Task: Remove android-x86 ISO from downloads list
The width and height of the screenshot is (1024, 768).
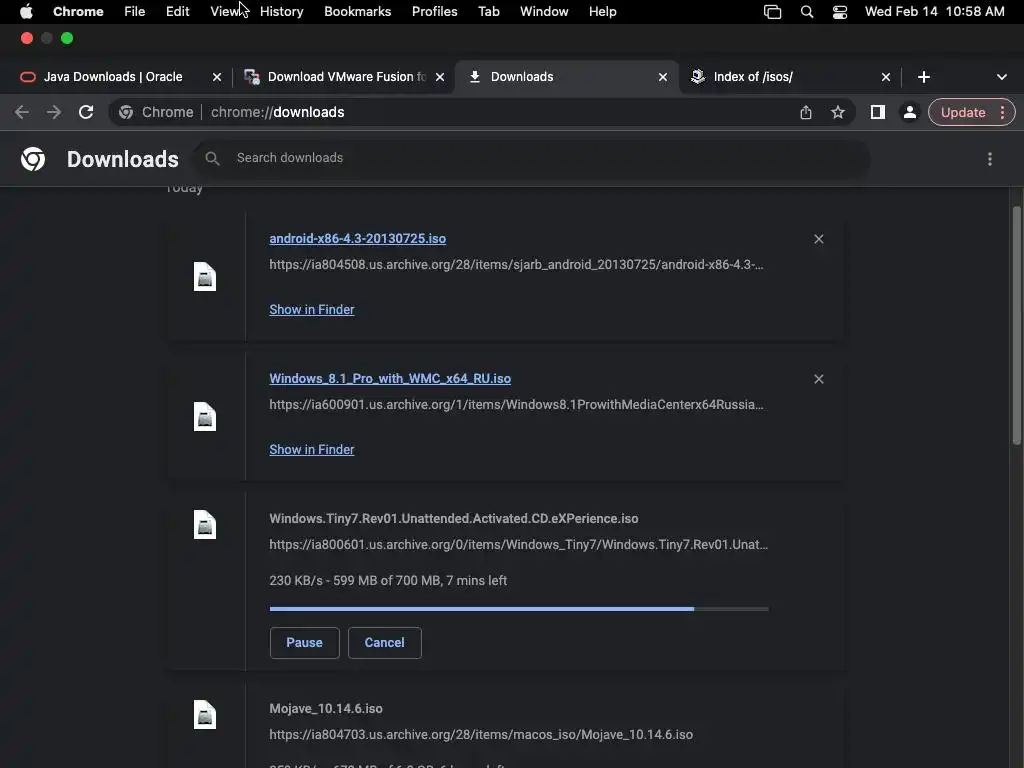Action: pyautogui.click(x=819, y=239)
